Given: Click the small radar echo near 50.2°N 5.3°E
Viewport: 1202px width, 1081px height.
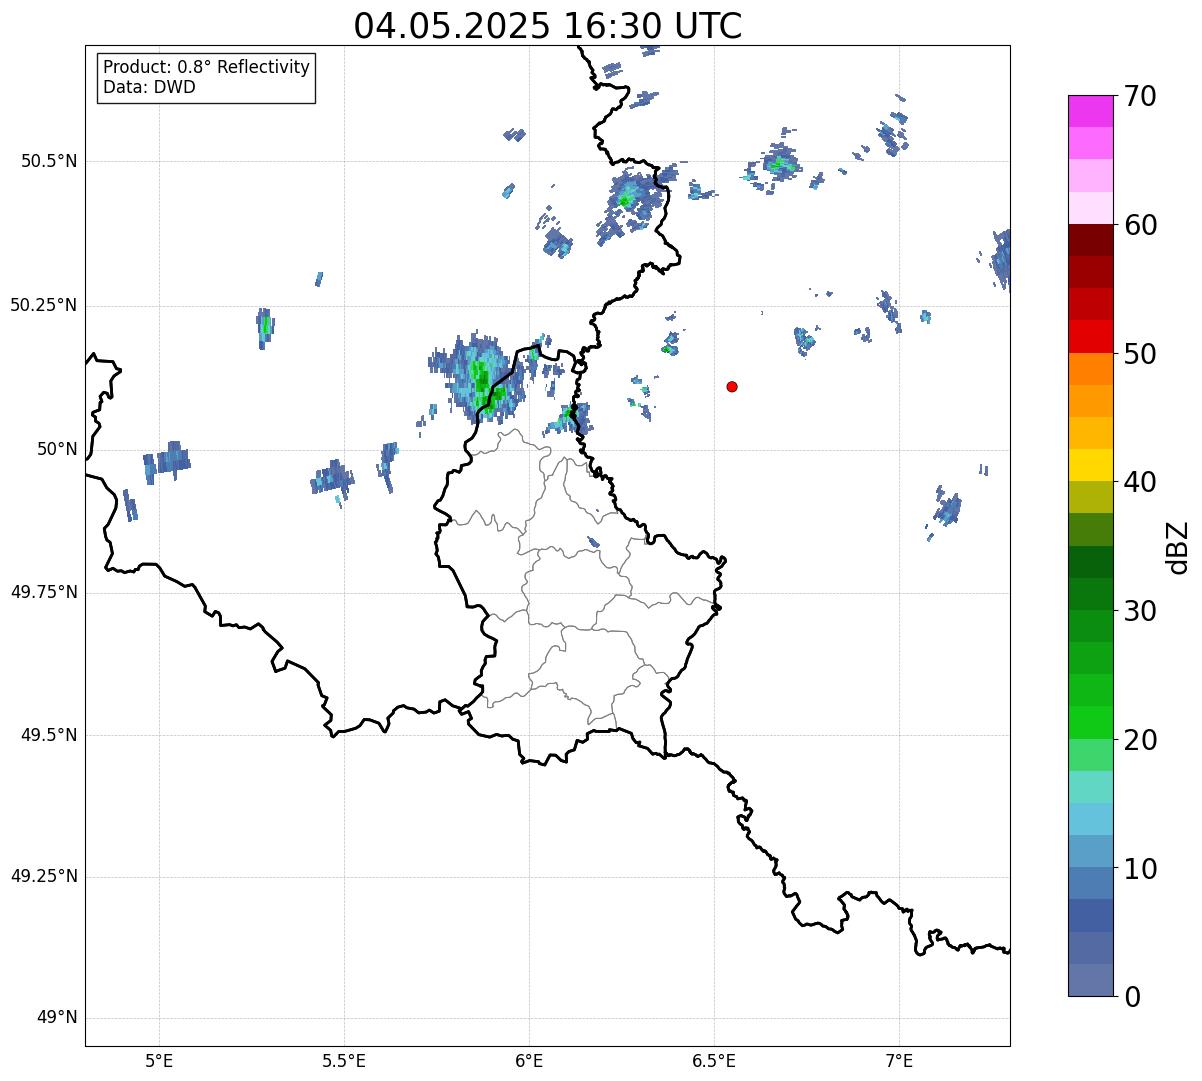Looking at the screenshot, I should 265,327.
